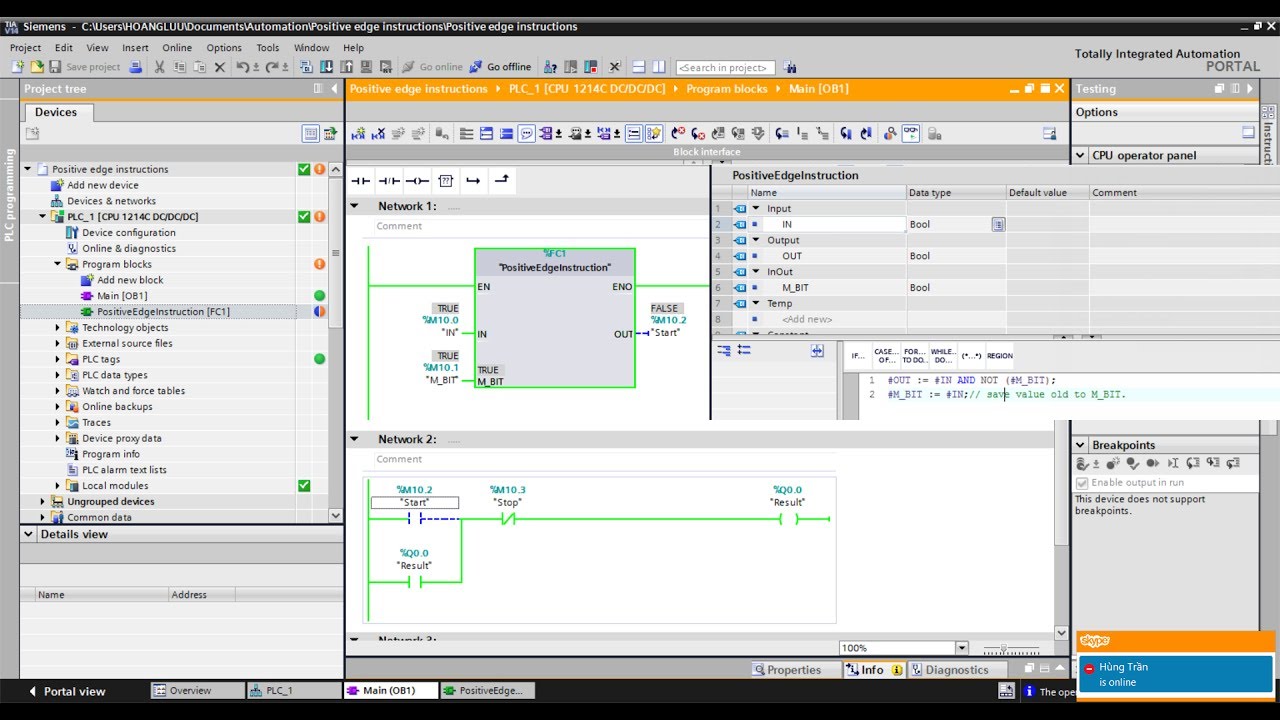Undo the last action
The height and width of the screenshot is (720, 1280).
pos(243,67)
